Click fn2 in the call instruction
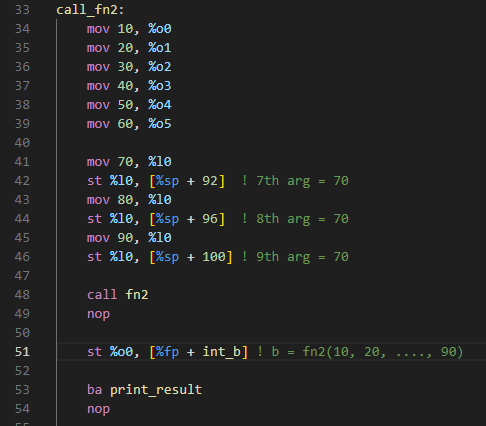 (x=137, y=295)
